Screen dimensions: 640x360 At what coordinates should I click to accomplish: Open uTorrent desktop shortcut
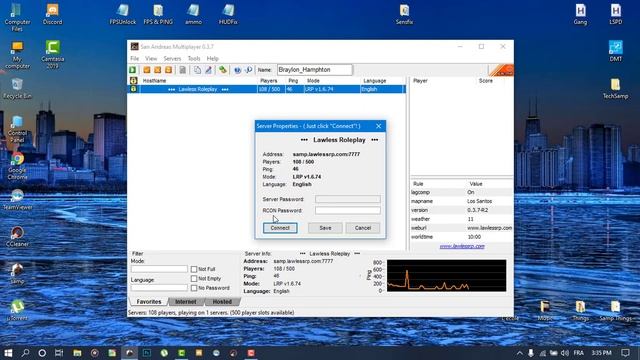(17, 310)
